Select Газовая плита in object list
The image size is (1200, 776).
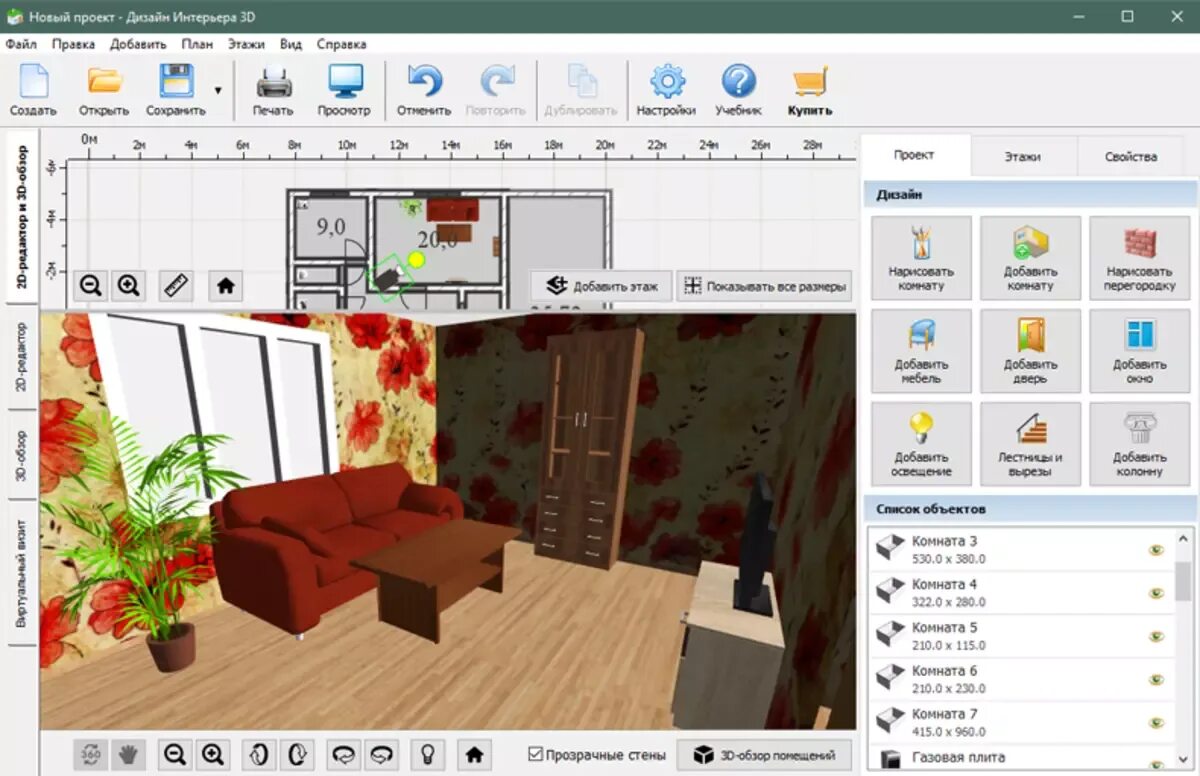point(1021,758)
